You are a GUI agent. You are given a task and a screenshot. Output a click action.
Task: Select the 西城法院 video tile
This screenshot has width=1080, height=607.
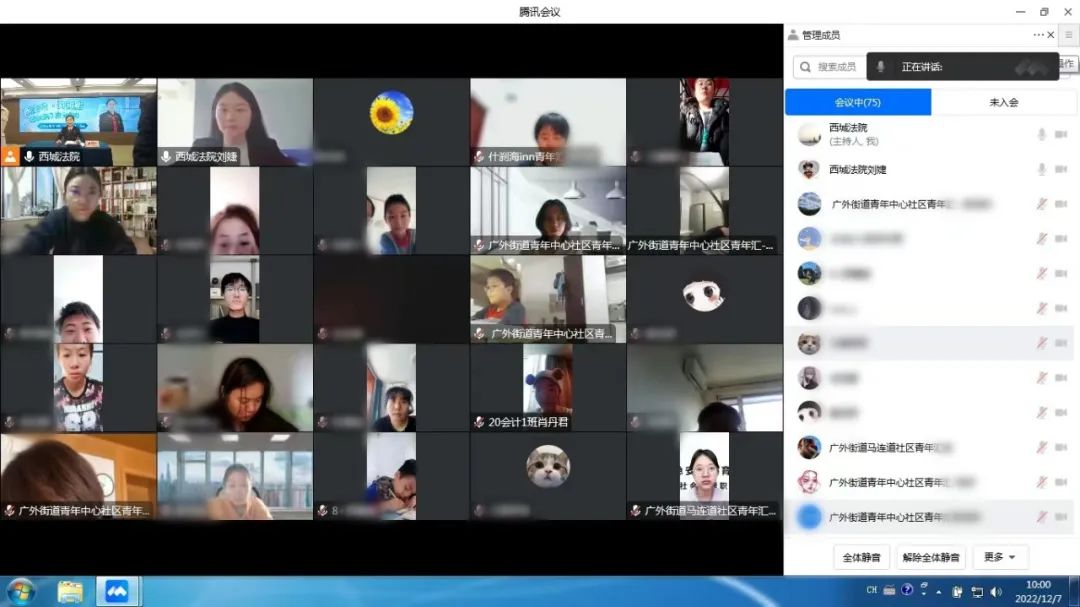(x=79, y=121)
